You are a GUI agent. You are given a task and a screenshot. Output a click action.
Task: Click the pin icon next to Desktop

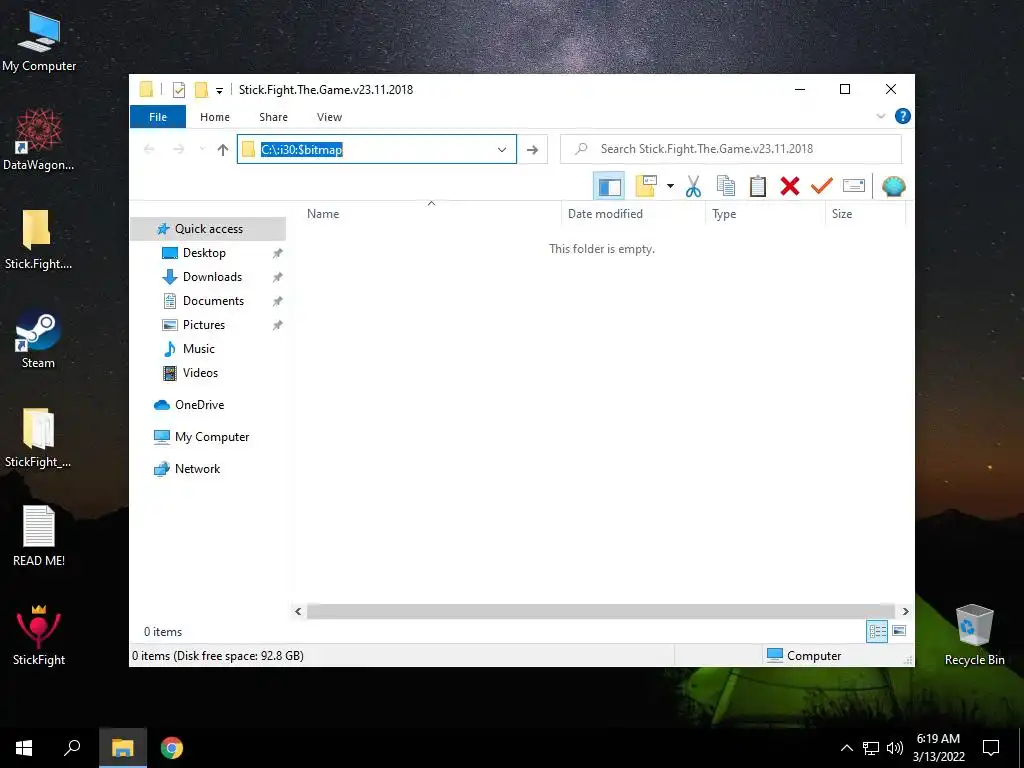point(278,253)
